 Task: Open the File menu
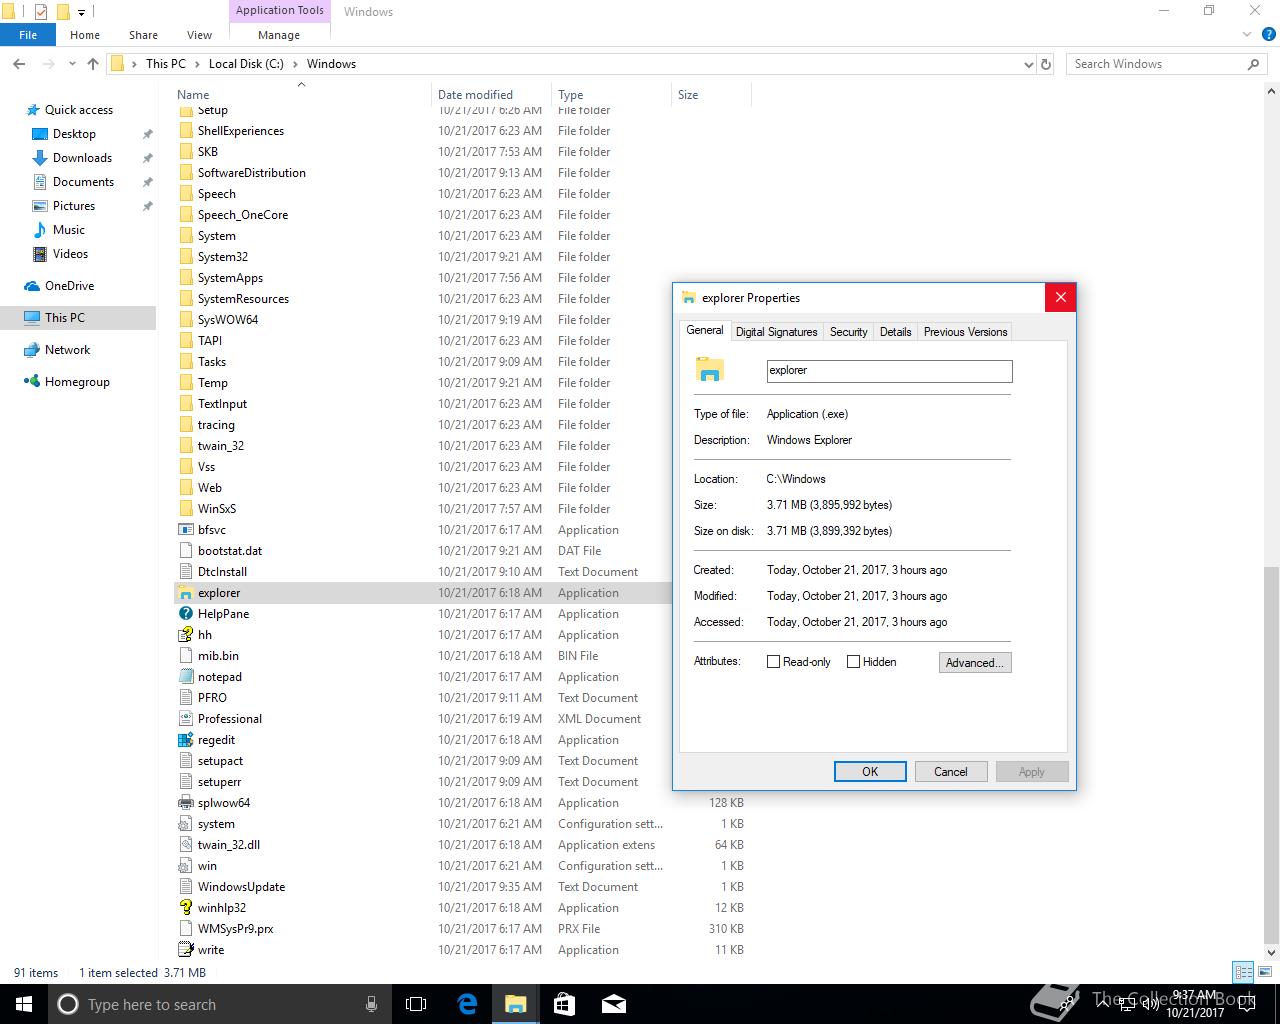click(28, 35)
